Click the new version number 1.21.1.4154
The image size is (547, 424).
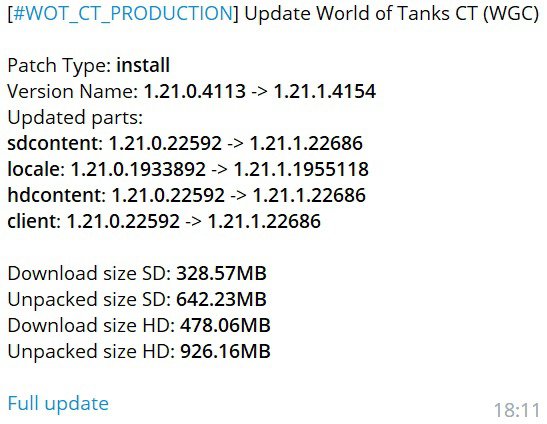pos(325,91)
